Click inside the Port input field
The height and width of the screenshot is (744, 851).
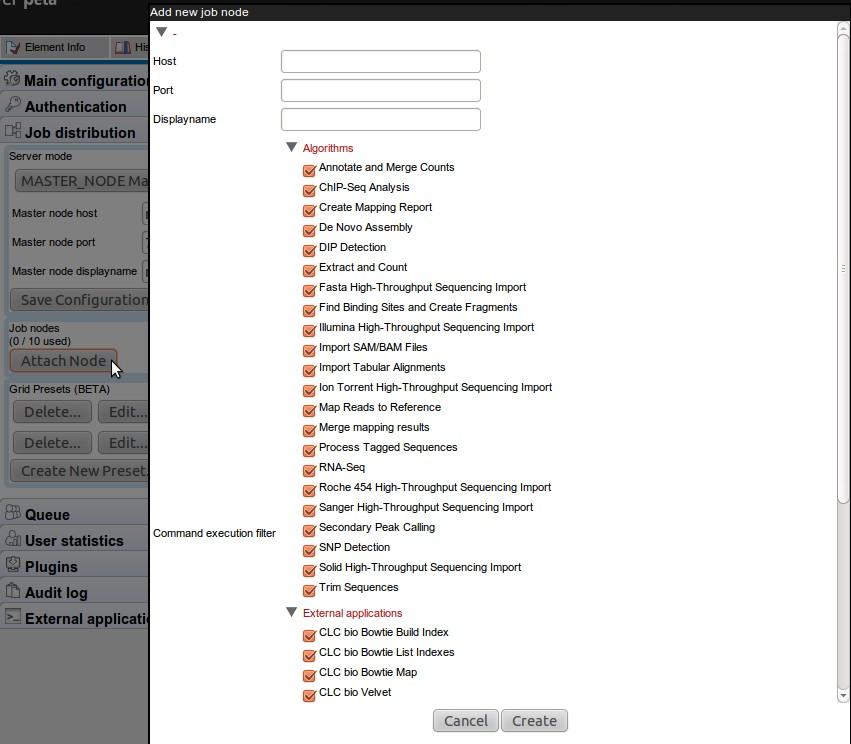click(x=380, y=90)
